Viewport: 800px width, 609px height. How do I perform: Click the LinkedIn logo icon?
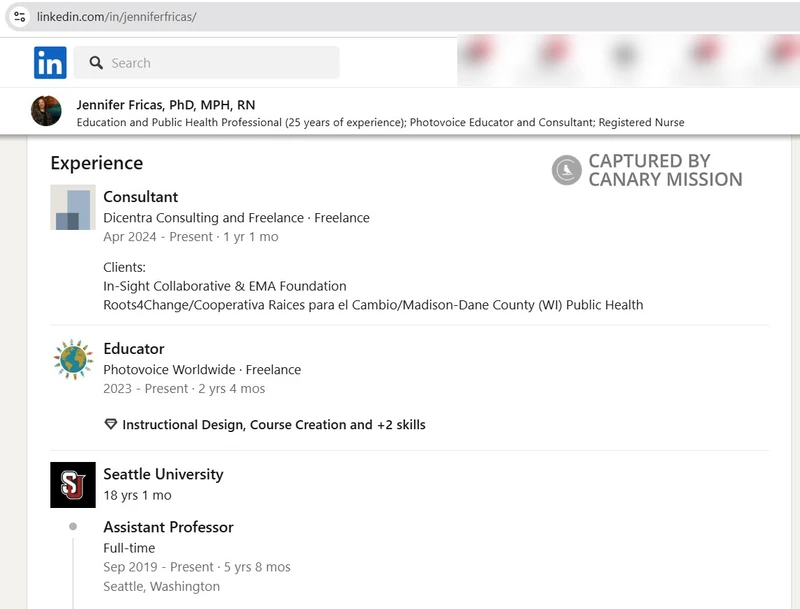point(50,63)
